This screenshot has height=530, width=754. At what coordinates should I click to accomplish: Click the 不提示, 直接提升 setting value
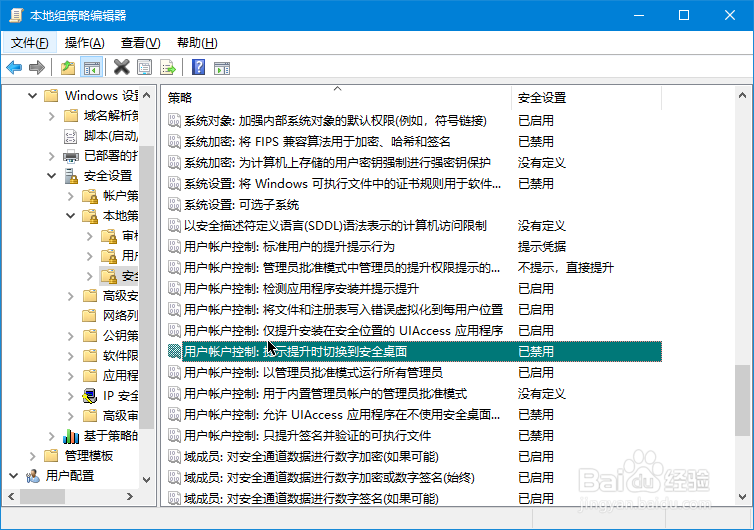click(566, 267)
